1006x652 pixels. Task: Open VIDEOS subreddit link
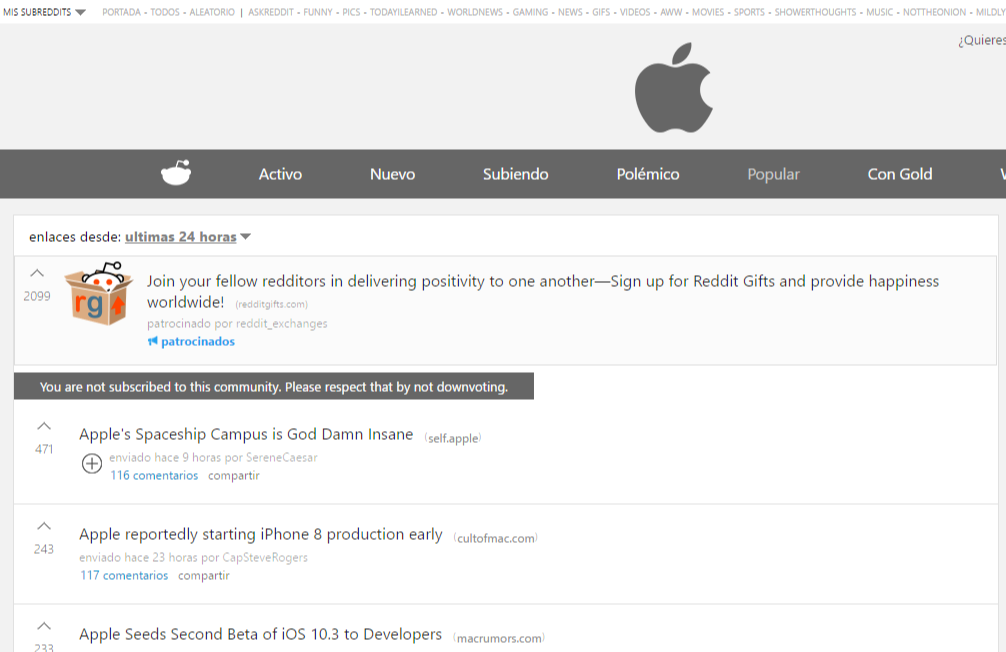click(x=635, y=12)
